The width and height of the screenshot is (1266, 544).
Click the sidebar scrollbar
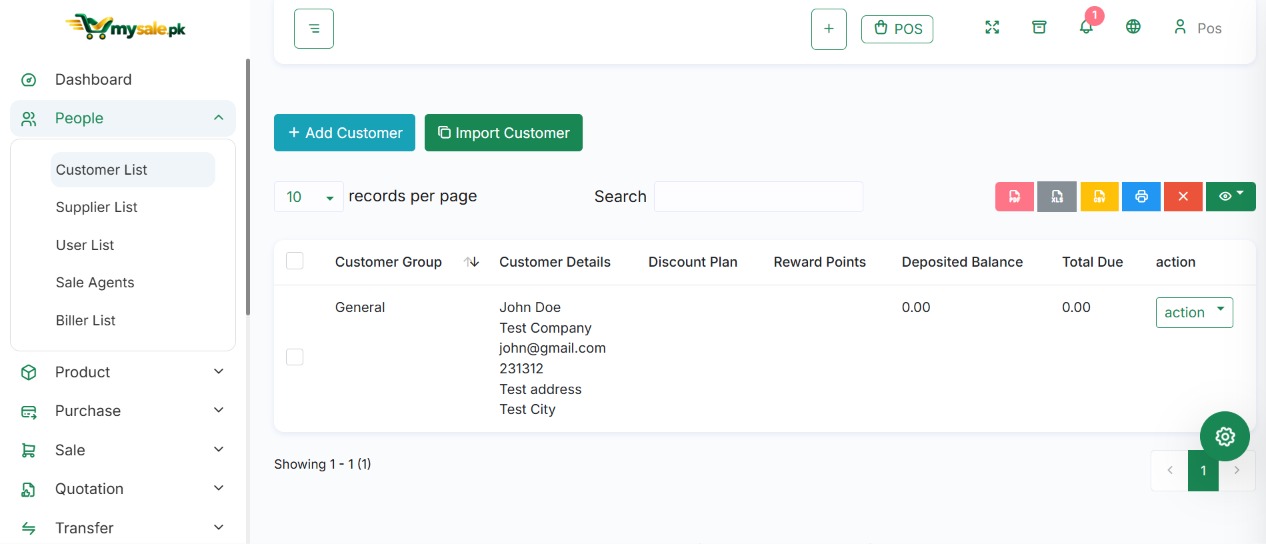[x=248, y=187]
